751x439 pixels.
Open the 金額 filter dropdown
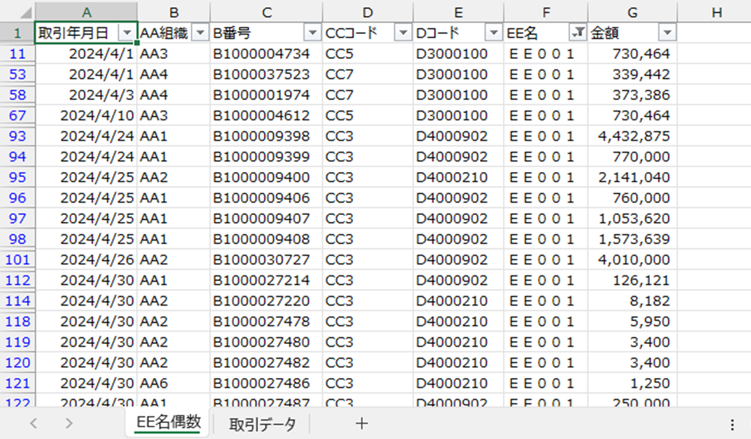click(x=666, y=32)
